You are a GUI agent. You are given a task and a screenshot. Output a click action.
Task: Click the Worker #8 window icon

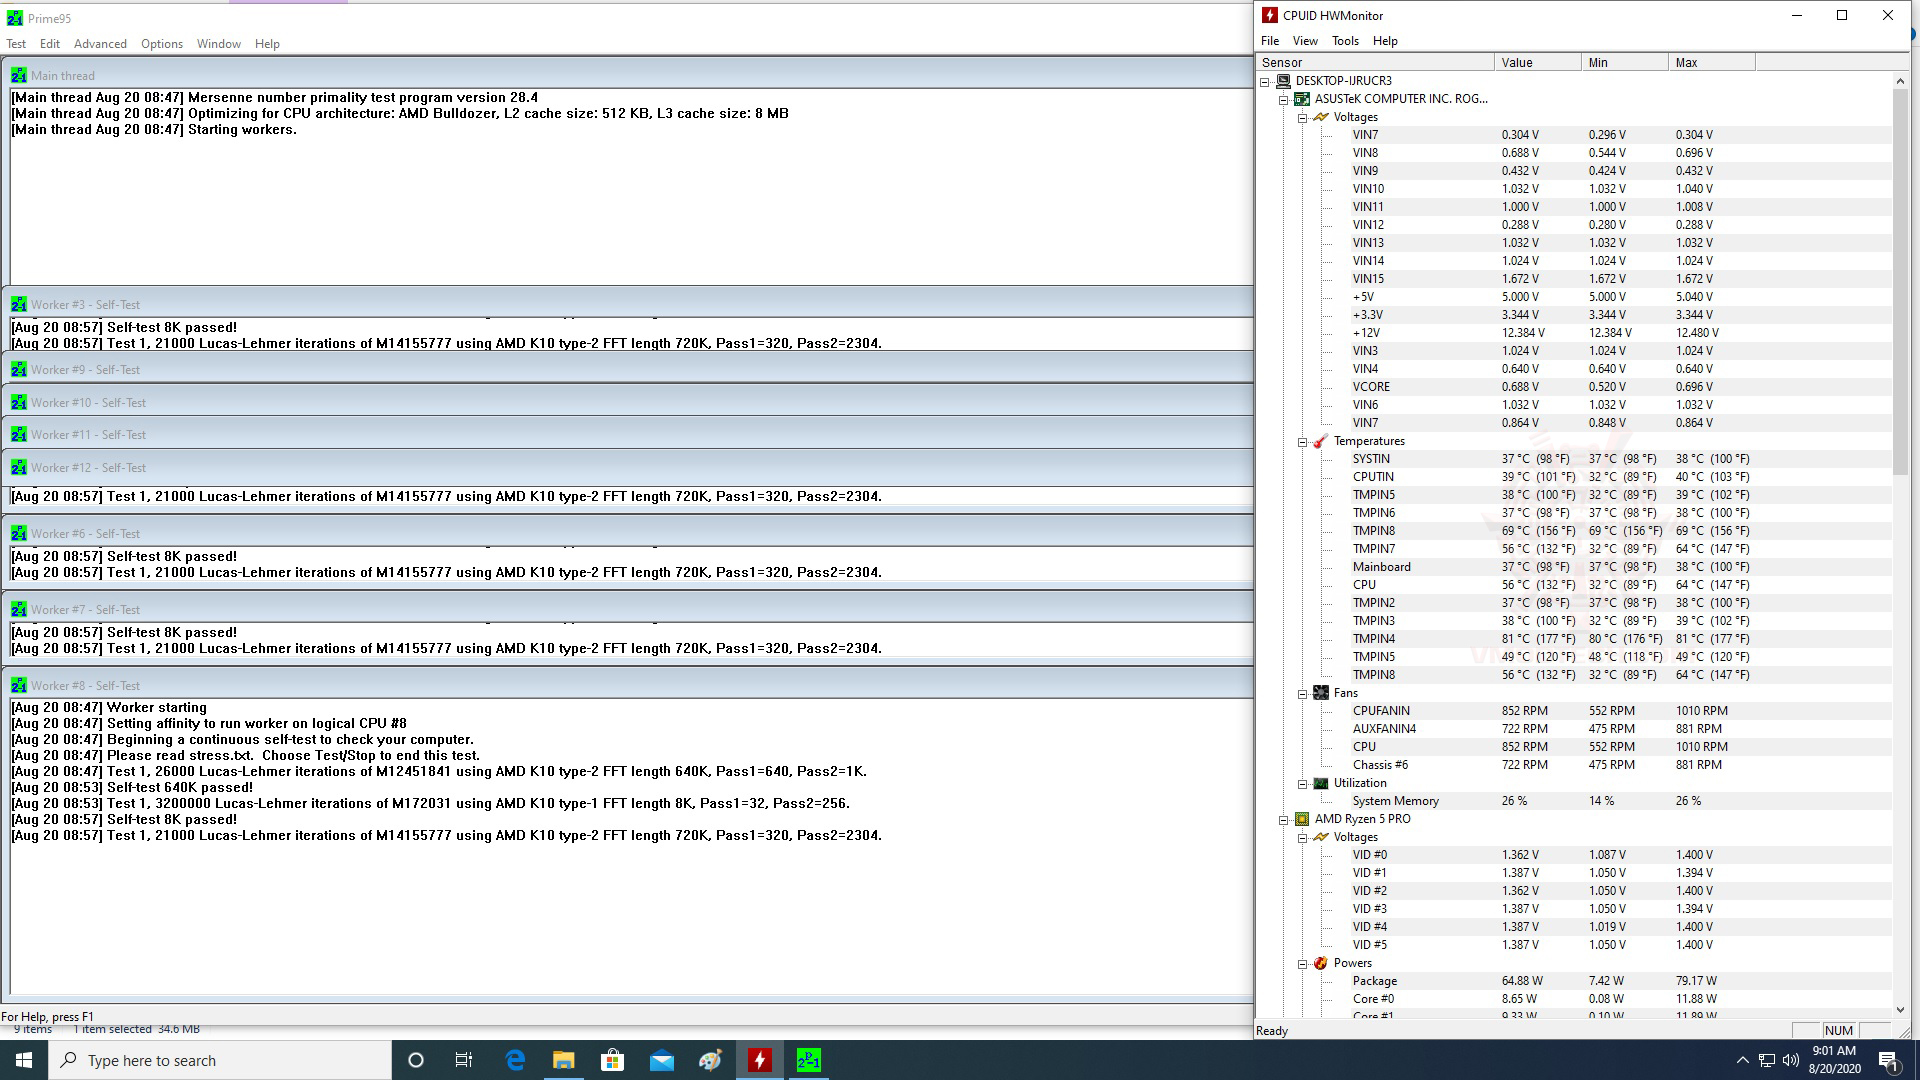[x=18, y=685]
